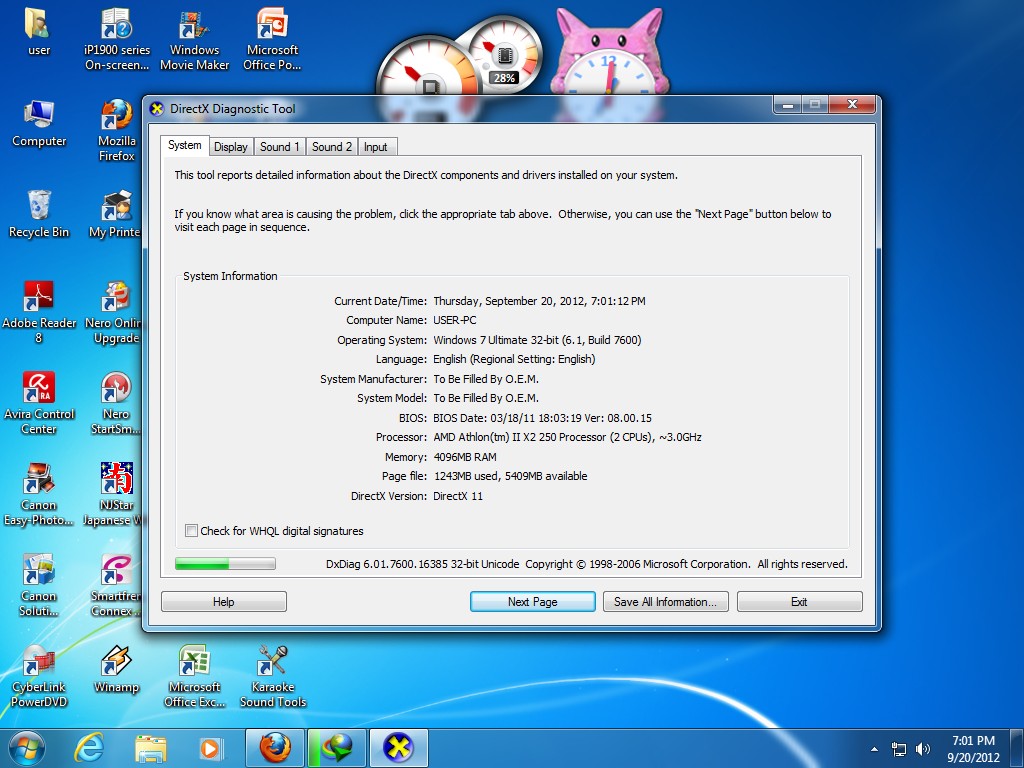1024x768 pixels.
Task: Switch to the Sound 1 tab
Action: tap(280, 147)
